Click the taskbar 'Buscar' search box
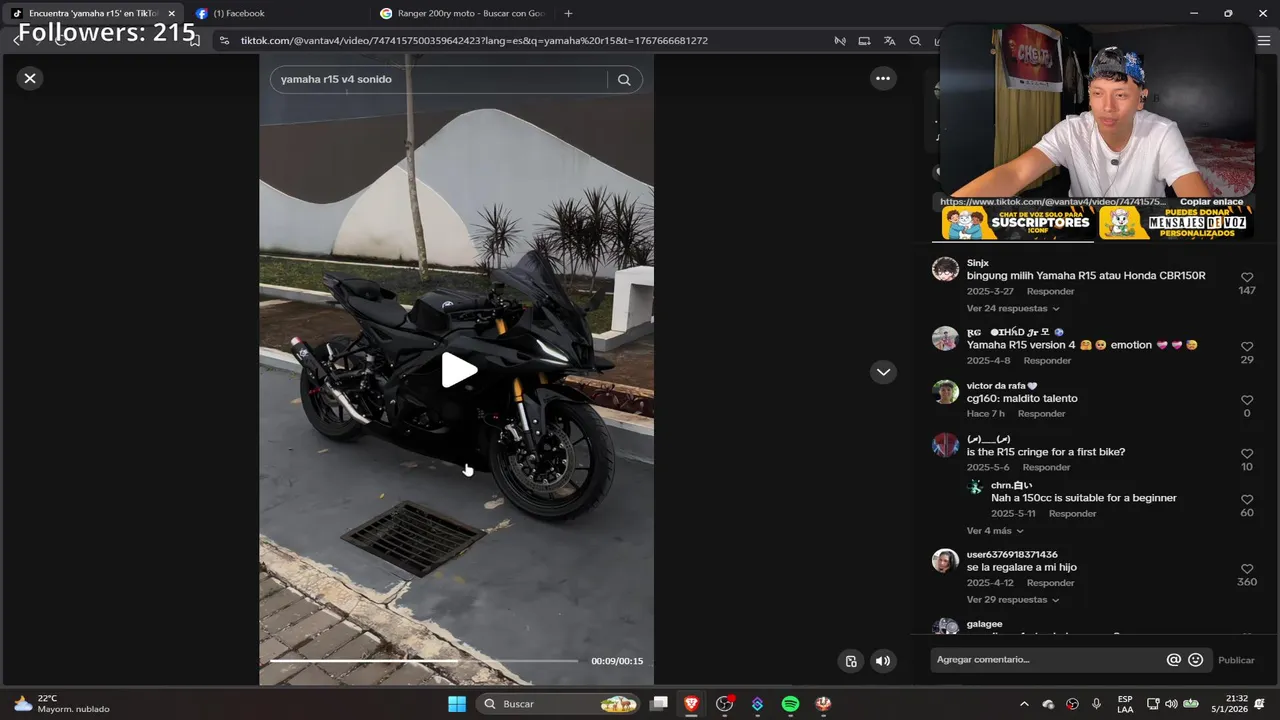The width and height of the screenshot is (1280, 720). [558, 704]
